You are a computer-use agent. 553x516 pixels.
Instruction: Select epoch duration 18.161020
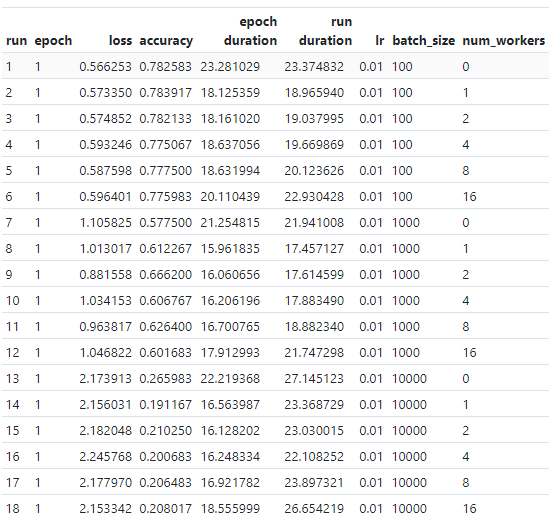coord(230,119)
